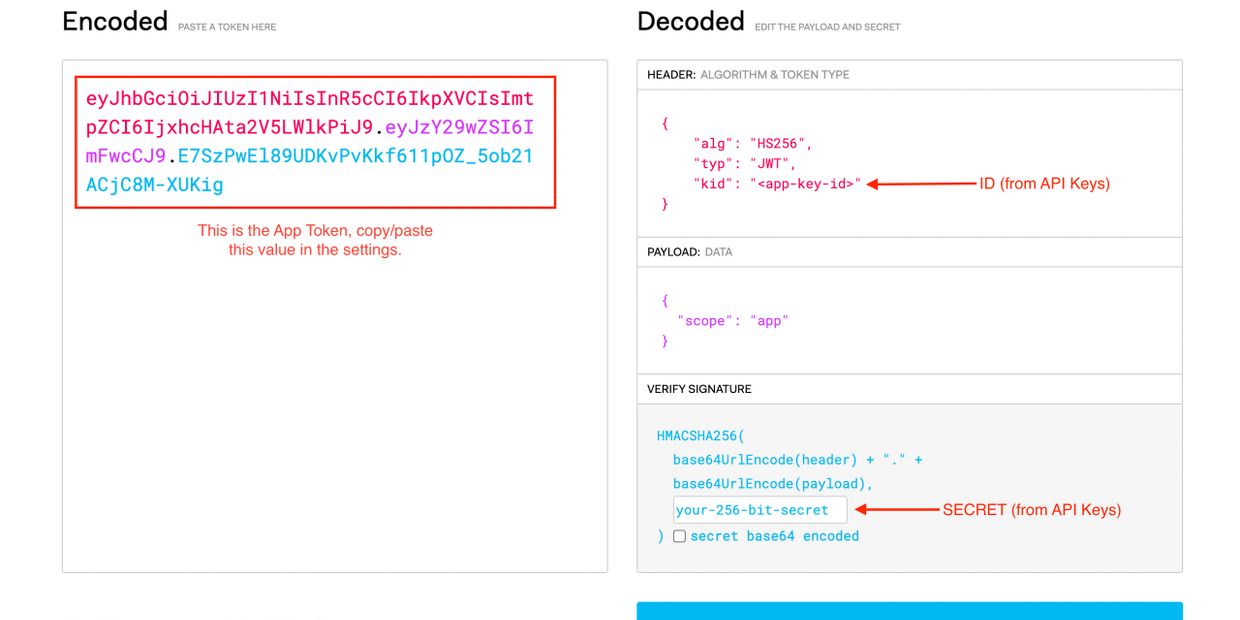Click the "ID (from API Keys)" annotation
The image size is (1240, 620).
click(1044, 184)
